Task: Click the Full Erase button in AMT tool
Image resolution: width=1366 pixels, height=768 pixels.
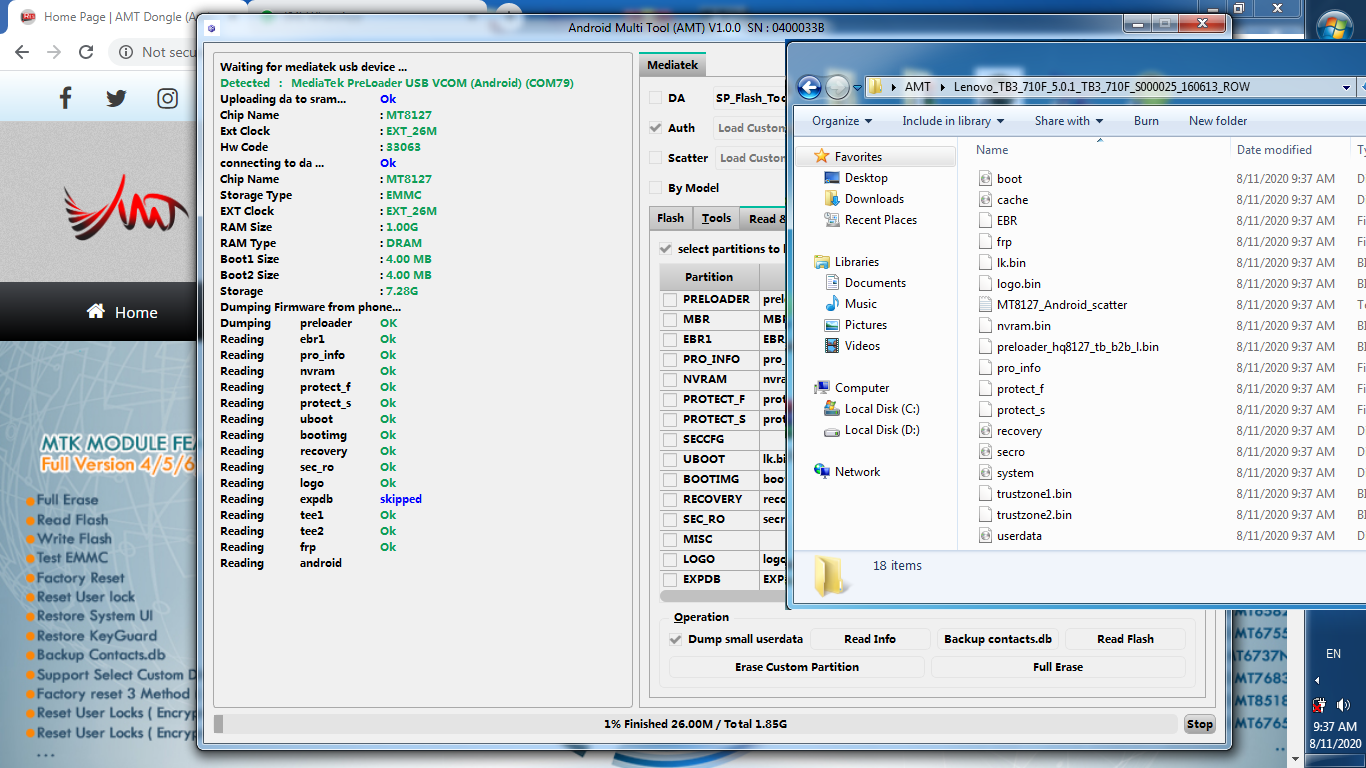Action: [1058, 667]
